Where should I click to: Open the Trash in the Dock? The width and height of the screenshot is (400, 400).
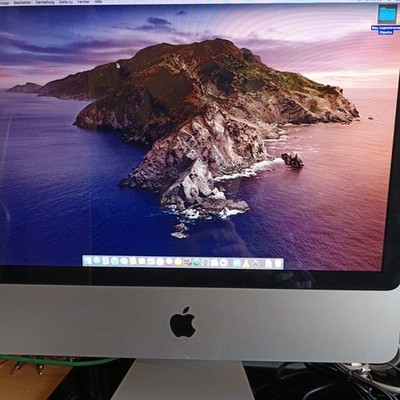pos(278,263)
